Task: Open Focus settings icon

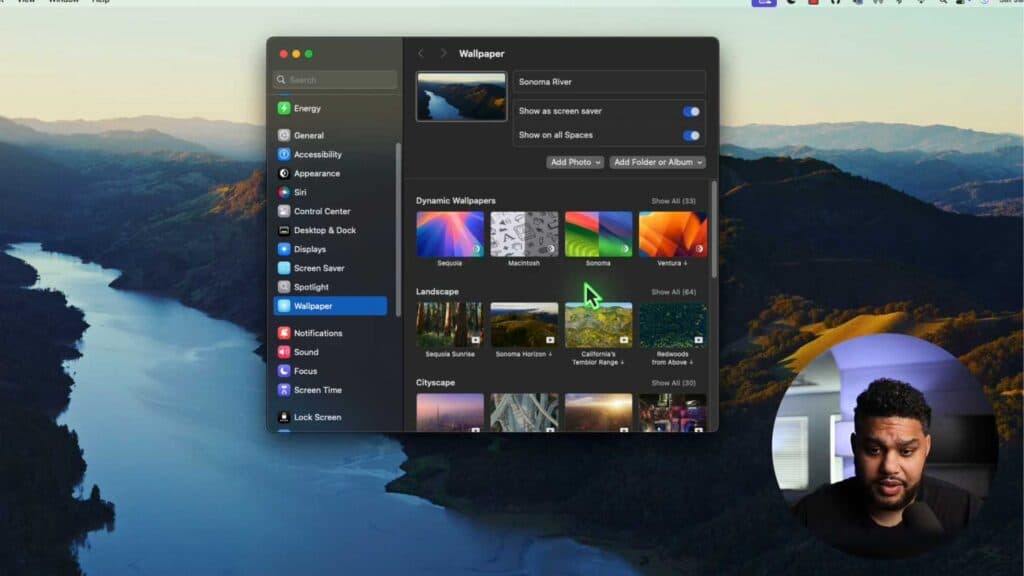Action: (283, 371)
